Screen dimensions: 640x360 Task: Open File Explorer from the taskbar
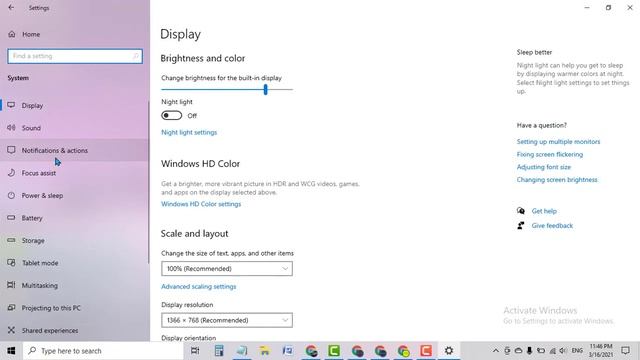(x=264, y=351)
